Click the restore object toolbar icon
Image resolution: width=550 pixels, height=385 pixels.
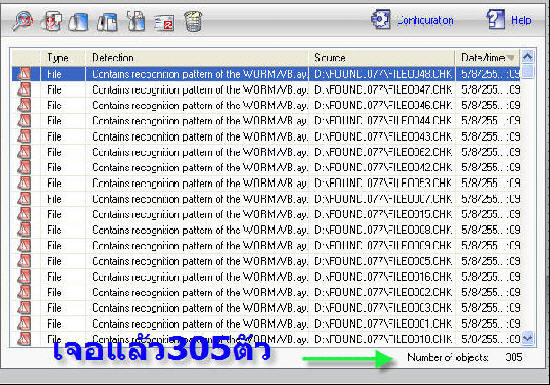pos(78,22)
